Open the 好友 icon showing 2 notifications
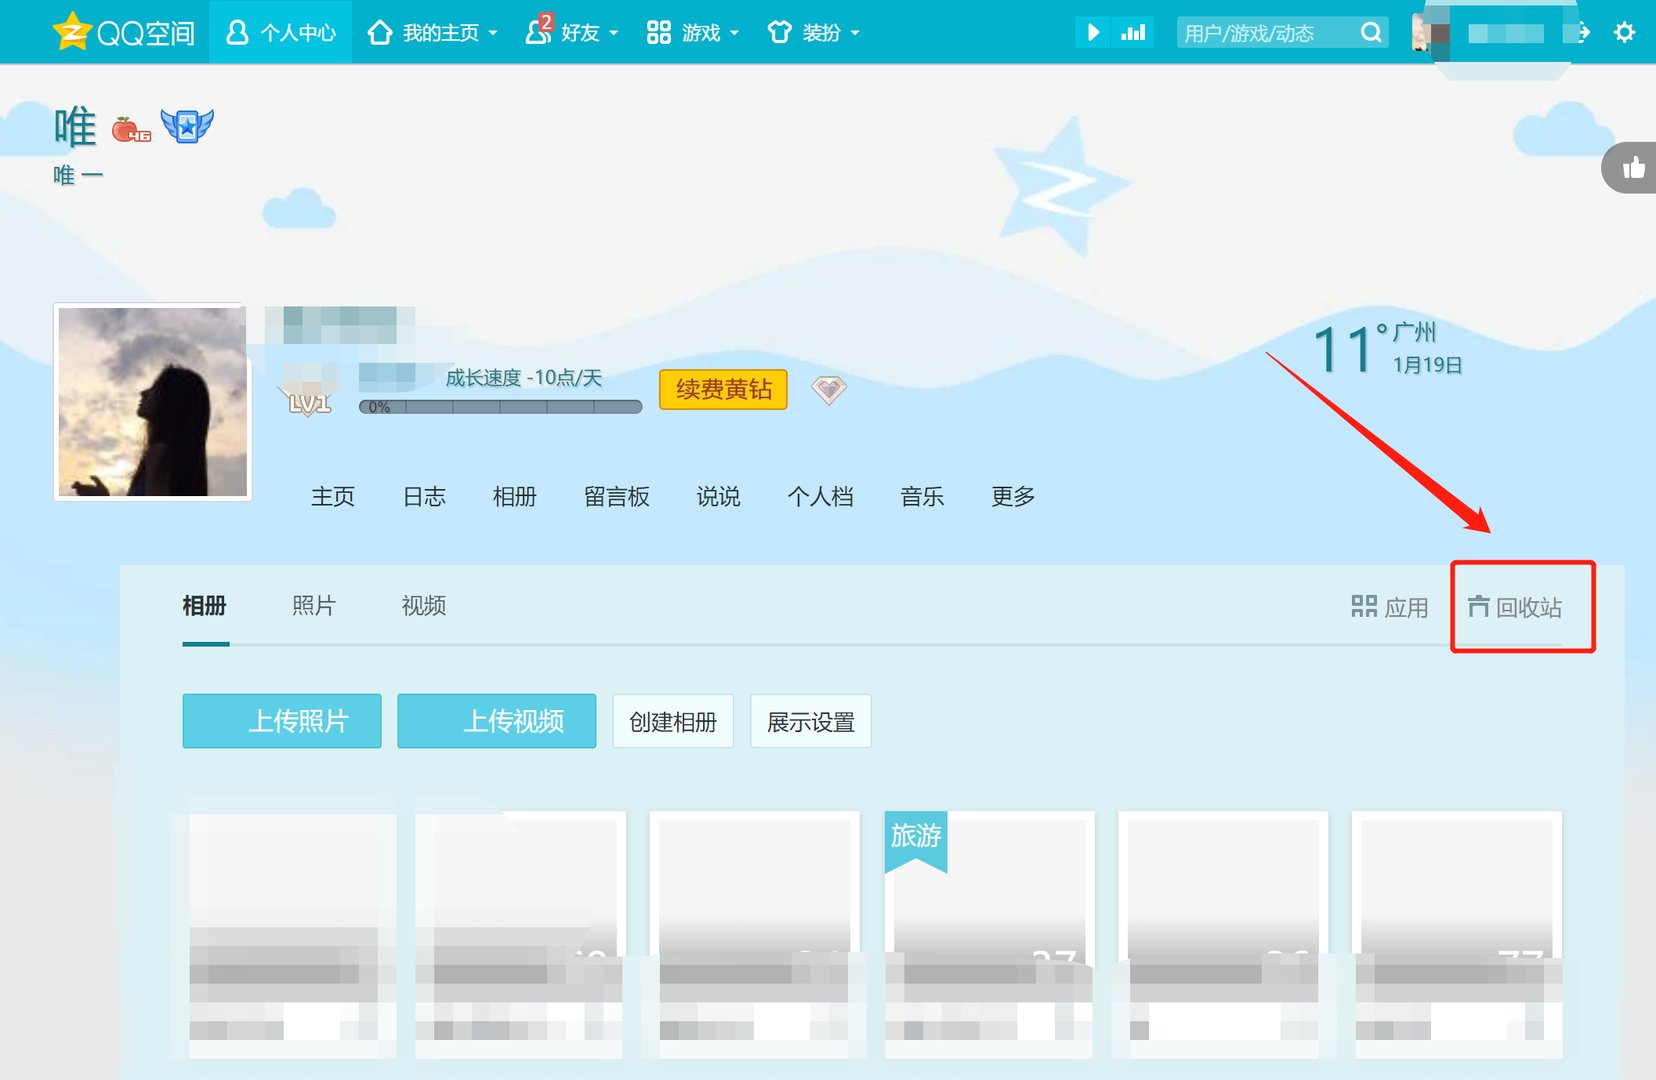 (x=538, y=32)
